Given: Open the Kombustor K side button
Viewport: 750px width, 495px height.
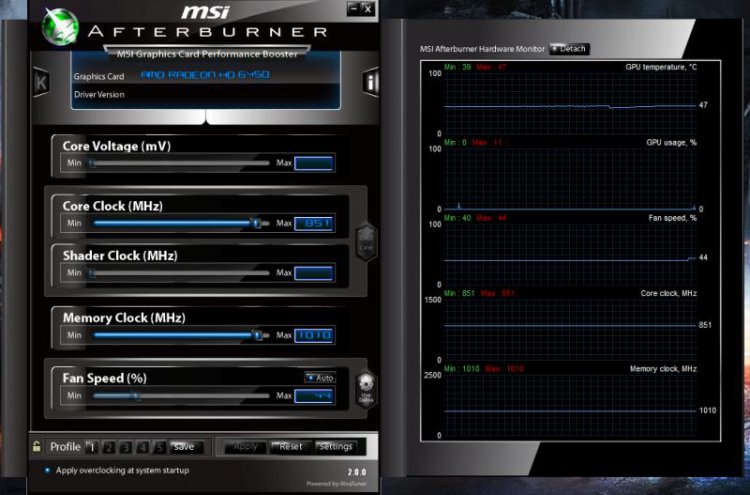Looking at the screenshot, I should click(x=41, y=82).
